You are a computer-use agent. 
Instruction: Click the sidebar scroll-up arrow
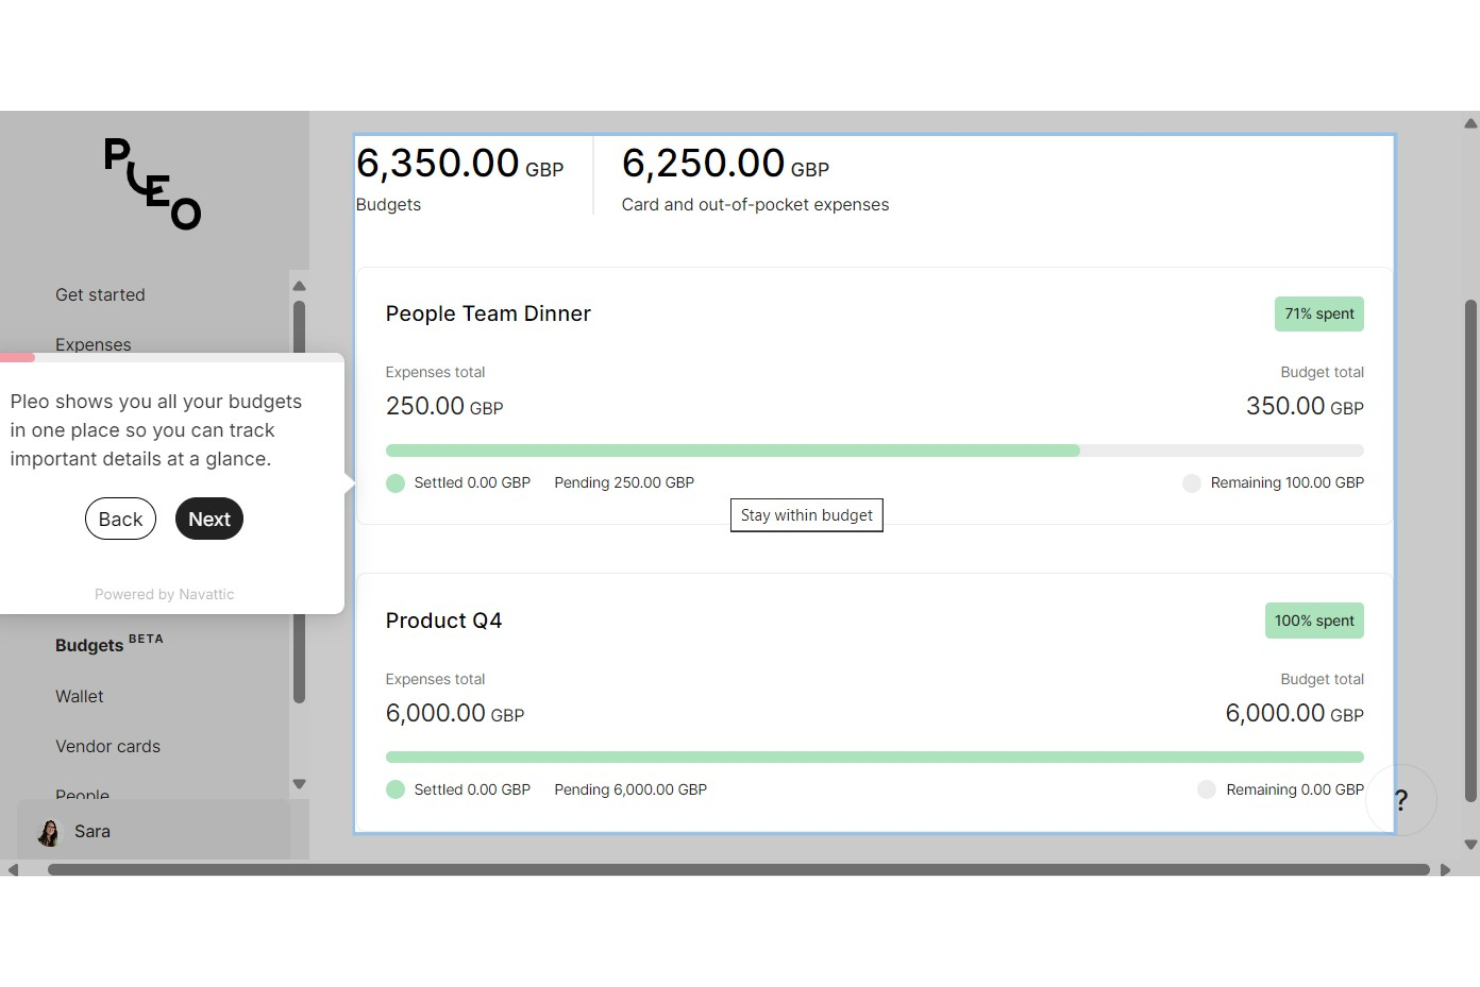coord(299,286)
